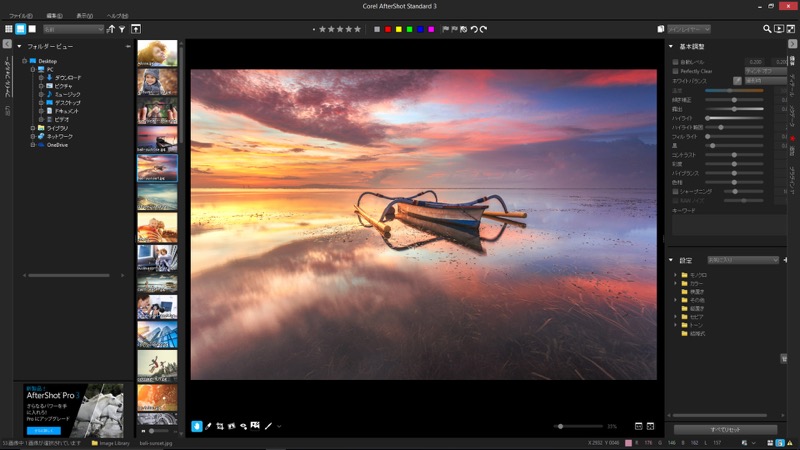The image size is (800, 450).
Task: Switch to the output vertical tab on left
Action: click(x=7, y=111)
